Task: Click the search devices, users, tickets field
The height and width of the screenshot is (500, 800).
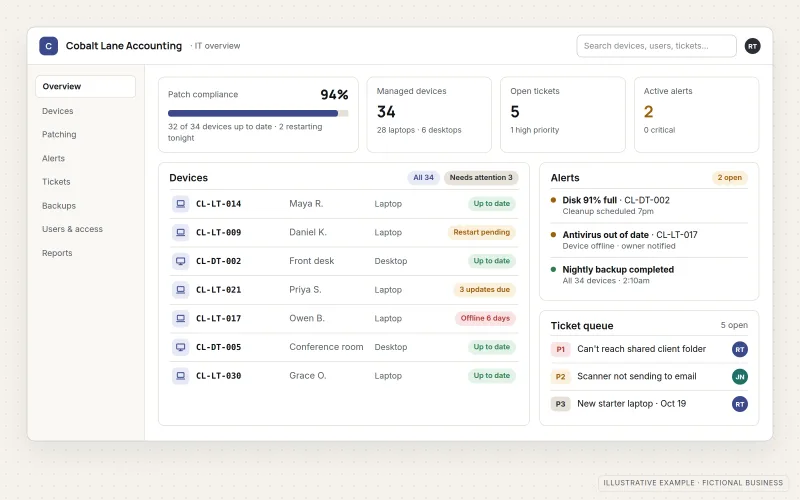Action: [x=656, y=46]
